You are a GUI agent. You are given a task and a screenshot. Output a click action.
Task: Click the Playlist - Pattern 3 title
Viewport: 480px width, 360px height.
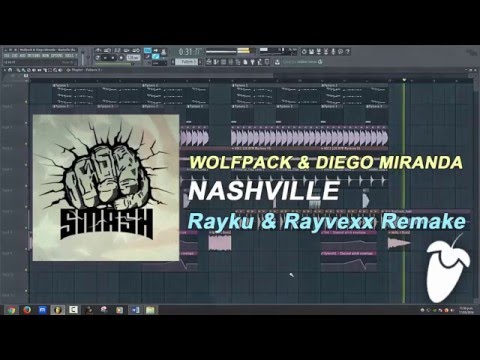pos(86,70)
